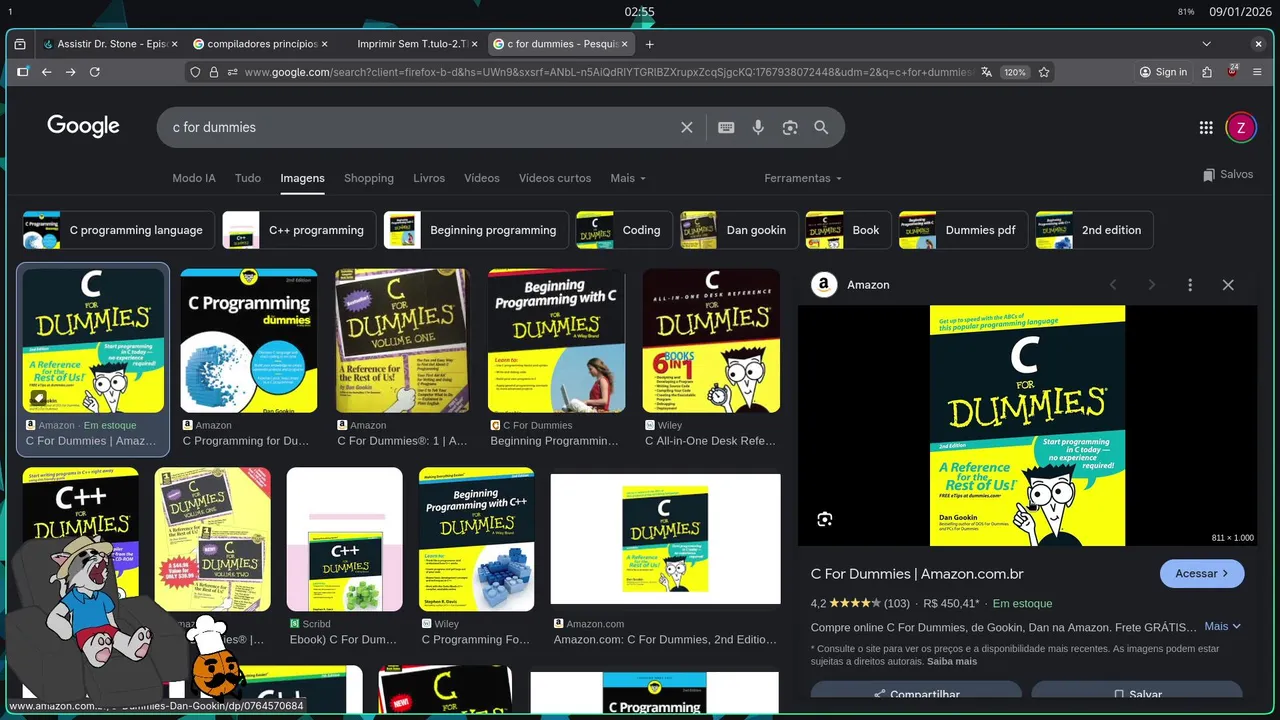Screen dimensions: 1280x720
Task: Go forward in browser history
Action: pyautogui.click(x=70, y=72)
